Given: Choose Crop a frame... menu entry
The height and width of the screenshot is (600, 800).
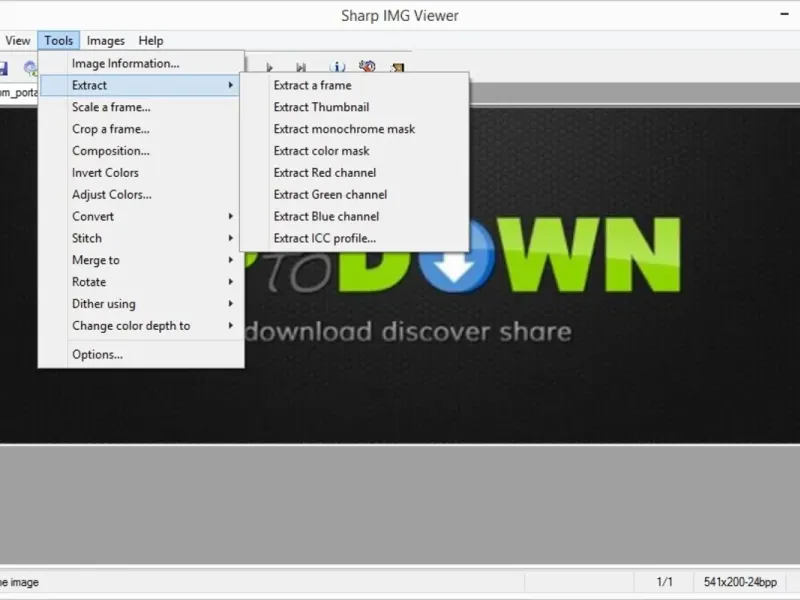Looking at the screenshot, I should [141, 129].
